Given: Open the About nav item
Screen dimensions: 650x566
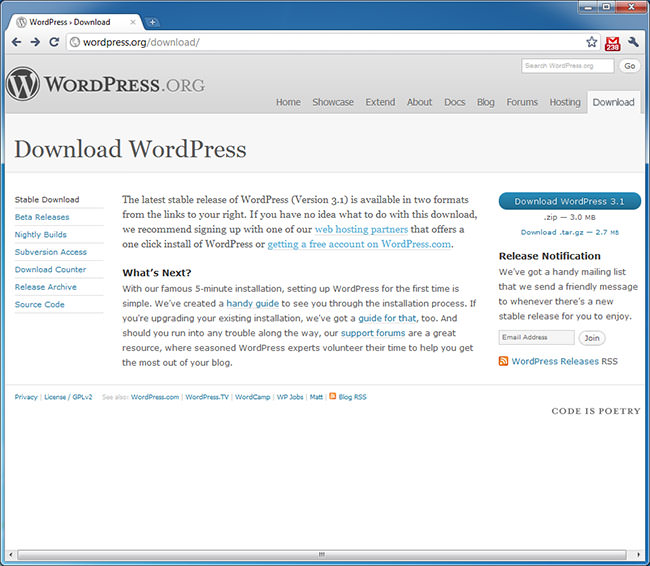Looking at the screenshot, I should click(419, 102).
